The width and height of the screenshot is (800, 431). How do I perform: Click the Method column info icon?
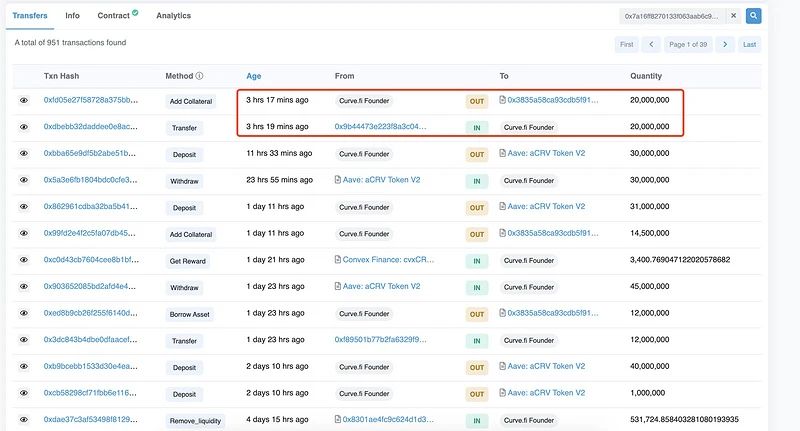(x=199, y=76)
